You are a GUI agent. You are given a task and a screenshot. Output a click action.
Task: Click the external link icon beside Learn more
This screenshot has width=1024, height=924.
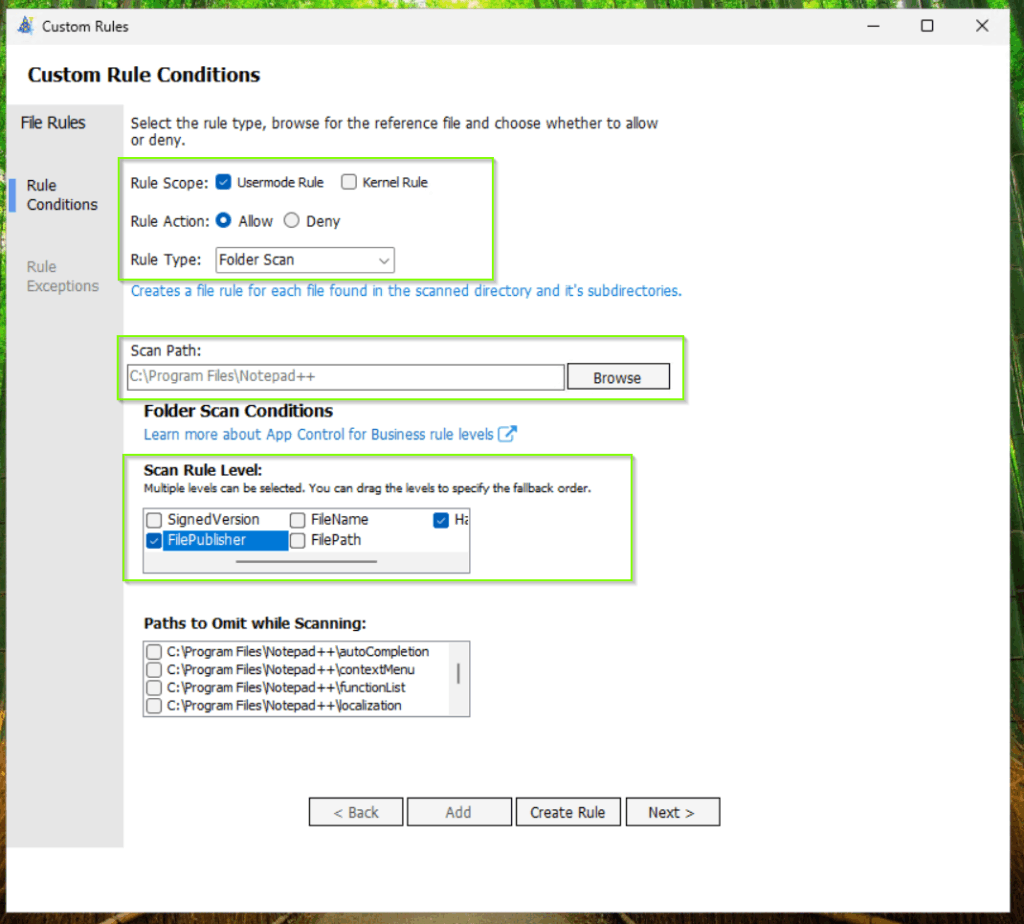pos(508,434)
